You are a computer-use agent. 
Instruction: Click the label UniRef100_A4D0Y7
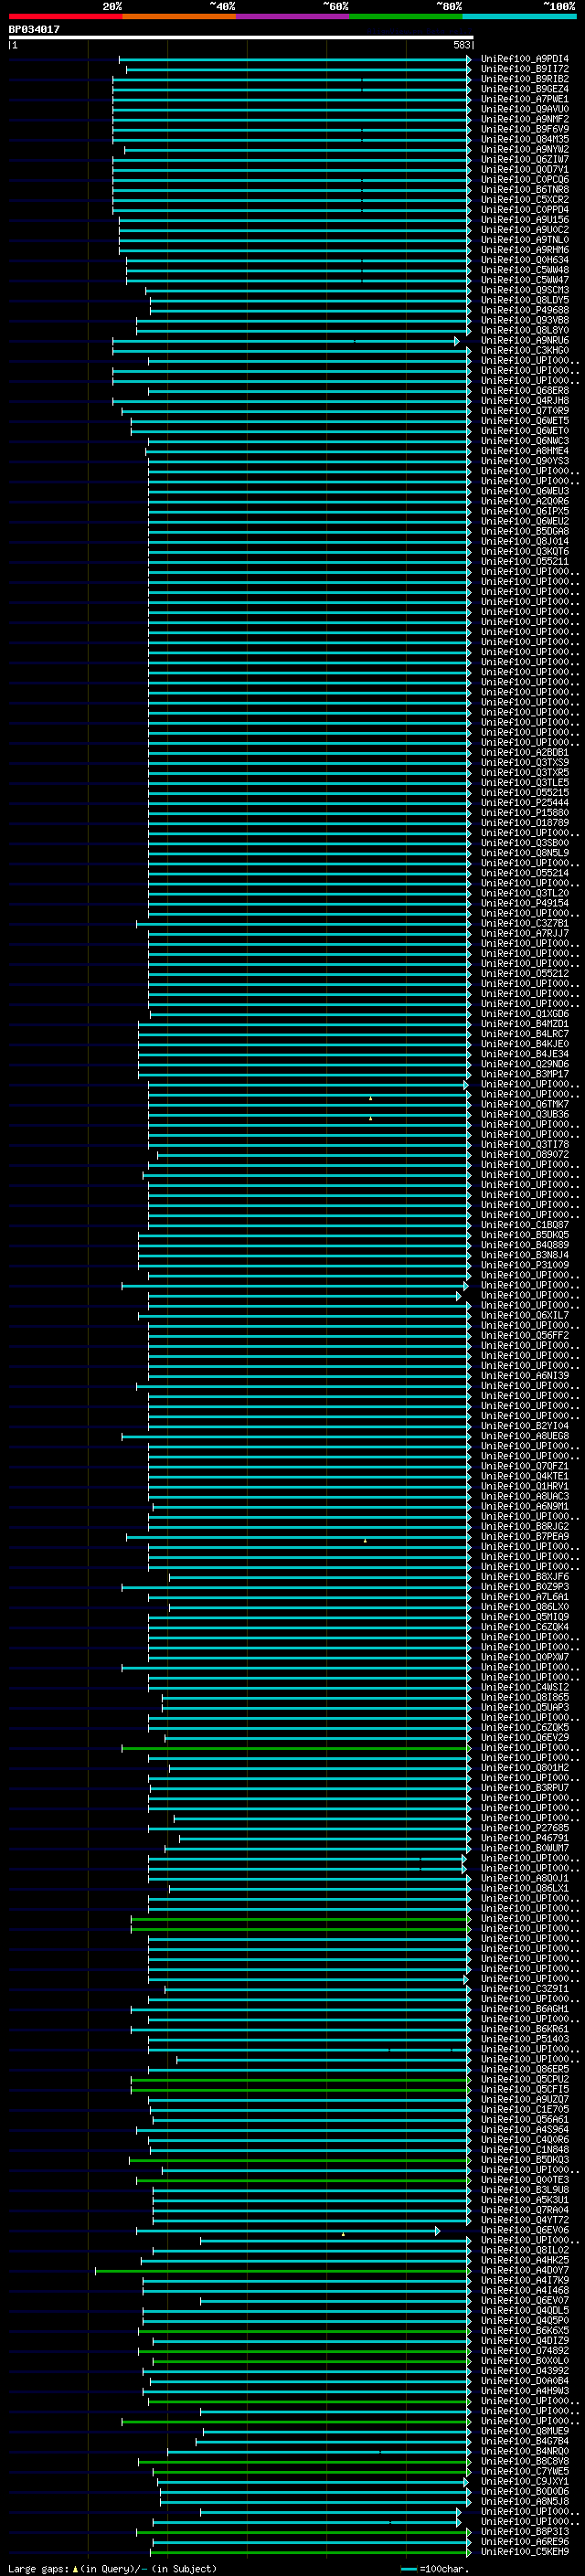[x=524, y=2271]
